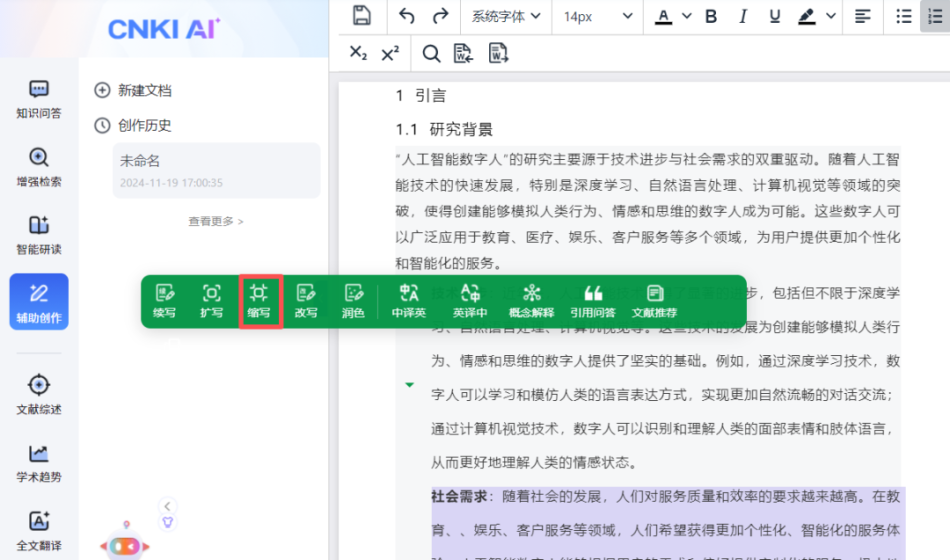Click the 查看更多 link
The image size is (950, 560).
pyautogui.click(x=216, y=221)
